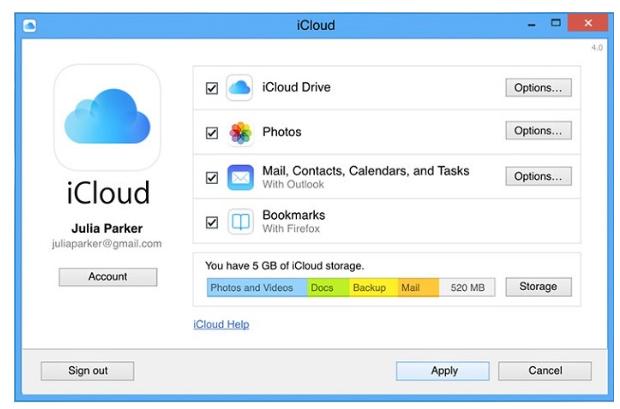Open the iCloud Help link
The width and height of the screenshot is (620, 409).
pos(221,325)
